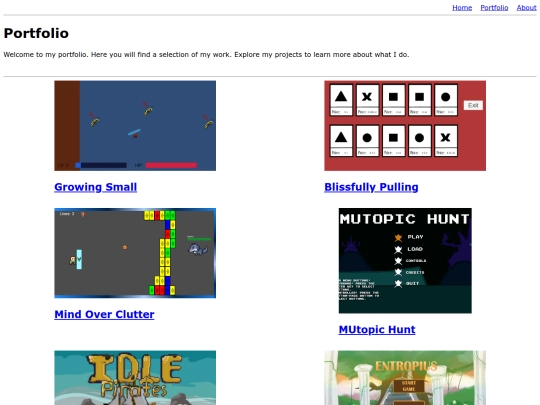Image resolution: width=540 pixels, height=405 pixels.
Task: Go to the Portfolio navigation link
Action: (494, 8)
